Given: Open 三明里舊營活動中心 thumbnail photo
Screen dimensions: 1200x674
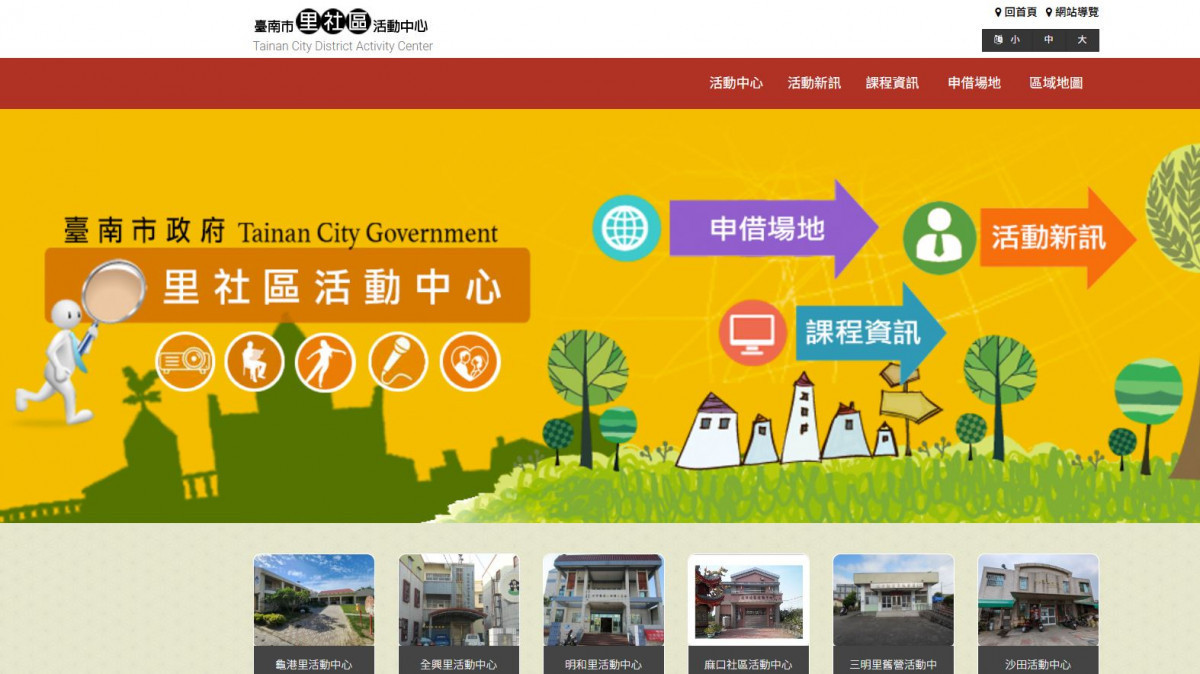Looking at the screenshot, I should point(893,600).
